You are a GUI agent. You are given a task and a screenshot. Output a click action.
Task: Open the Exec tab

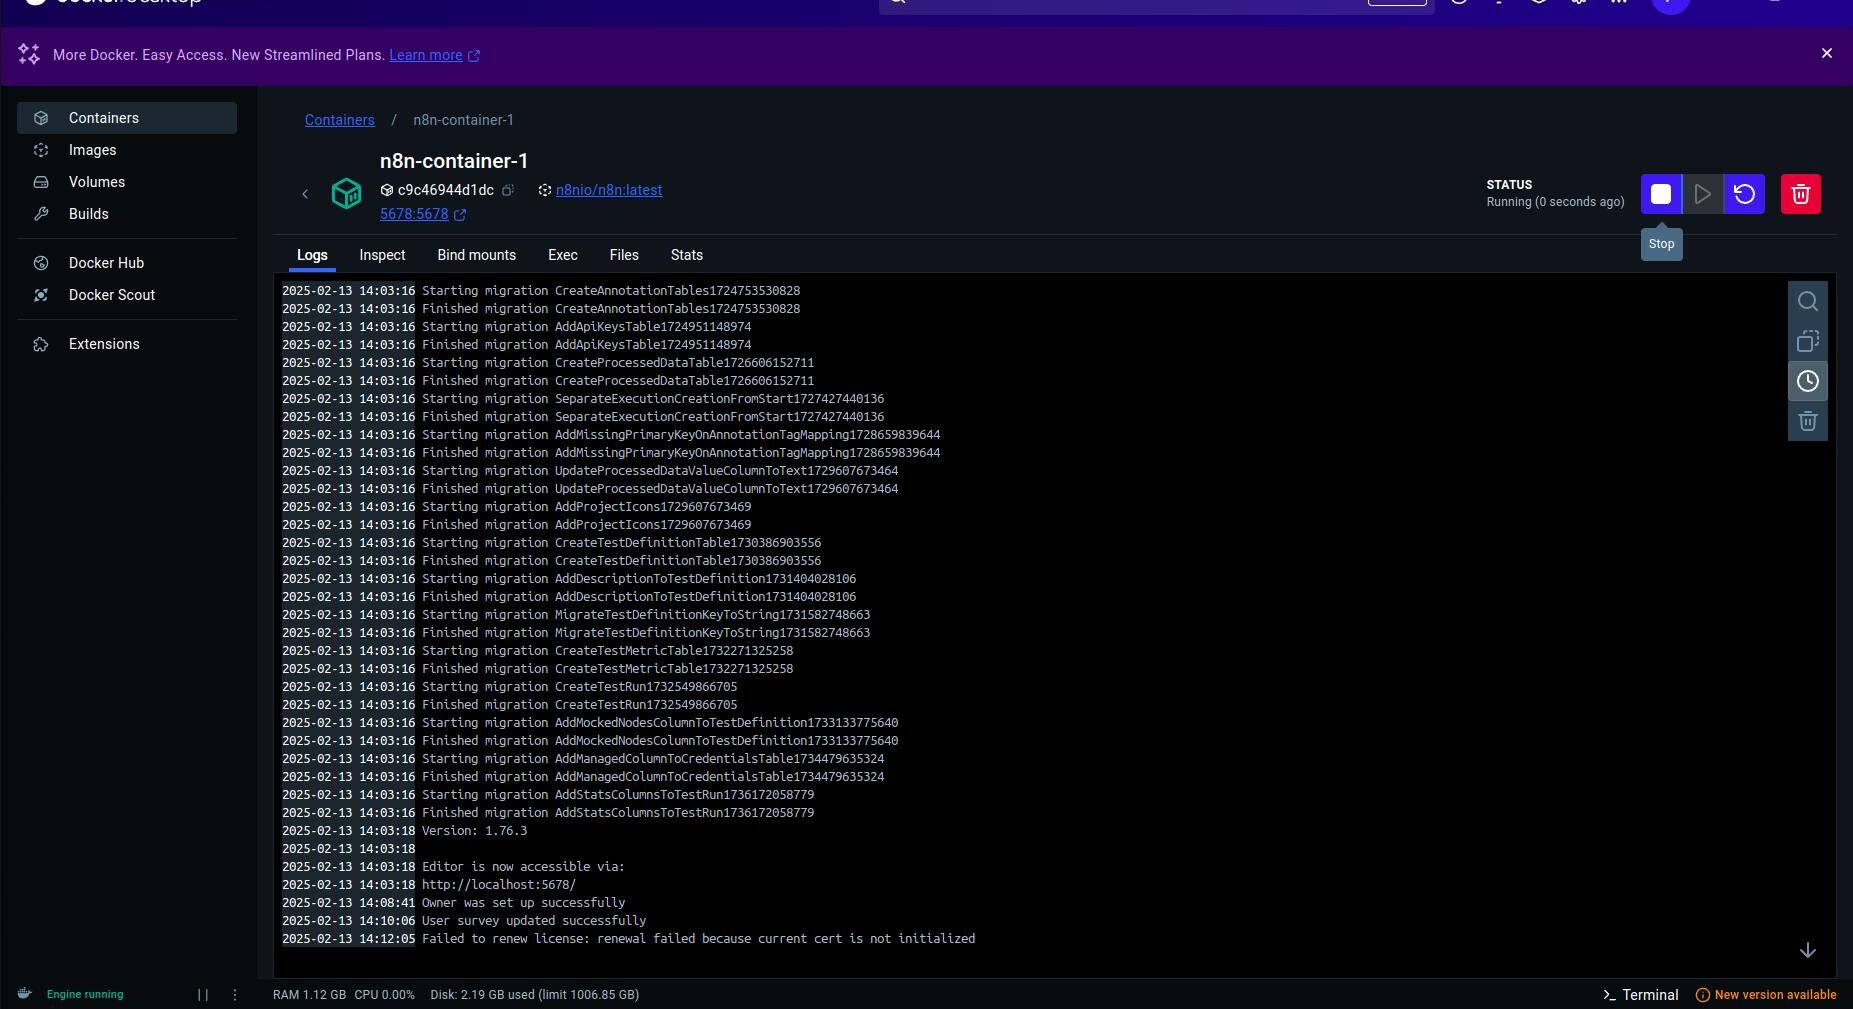coord(562,256)
